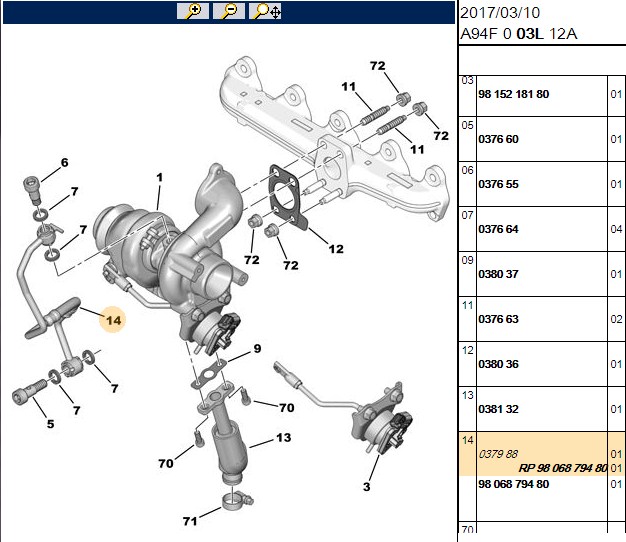This screenshot has height=542, width=626.
Task: Click row reference 13 in parts table
Action: [467, 395]
